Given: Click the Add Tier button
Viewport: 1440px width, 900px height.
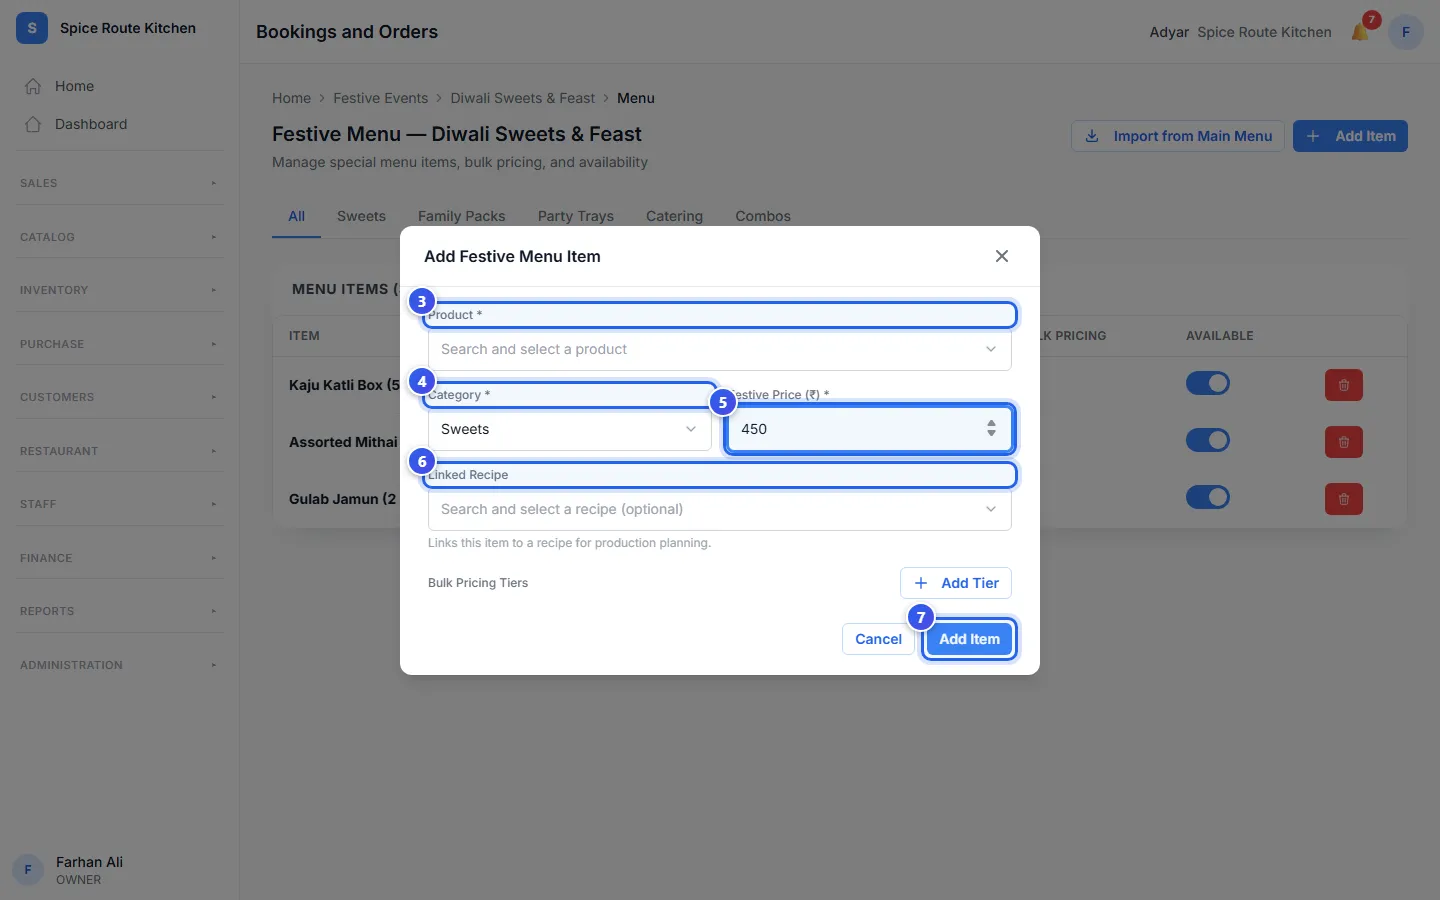Looking at the screenshot, I should 956,583.
